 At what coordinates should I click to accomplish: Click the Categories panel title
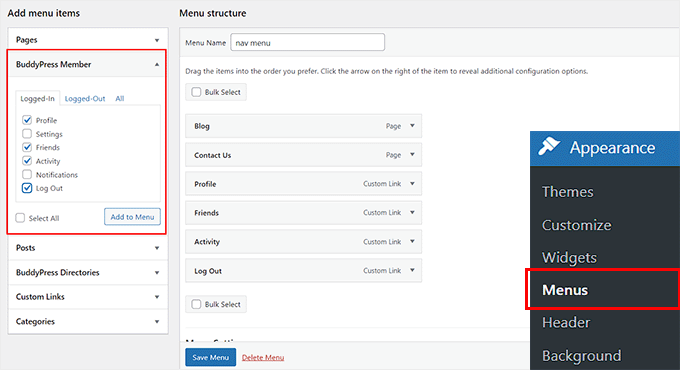[35, 321]
